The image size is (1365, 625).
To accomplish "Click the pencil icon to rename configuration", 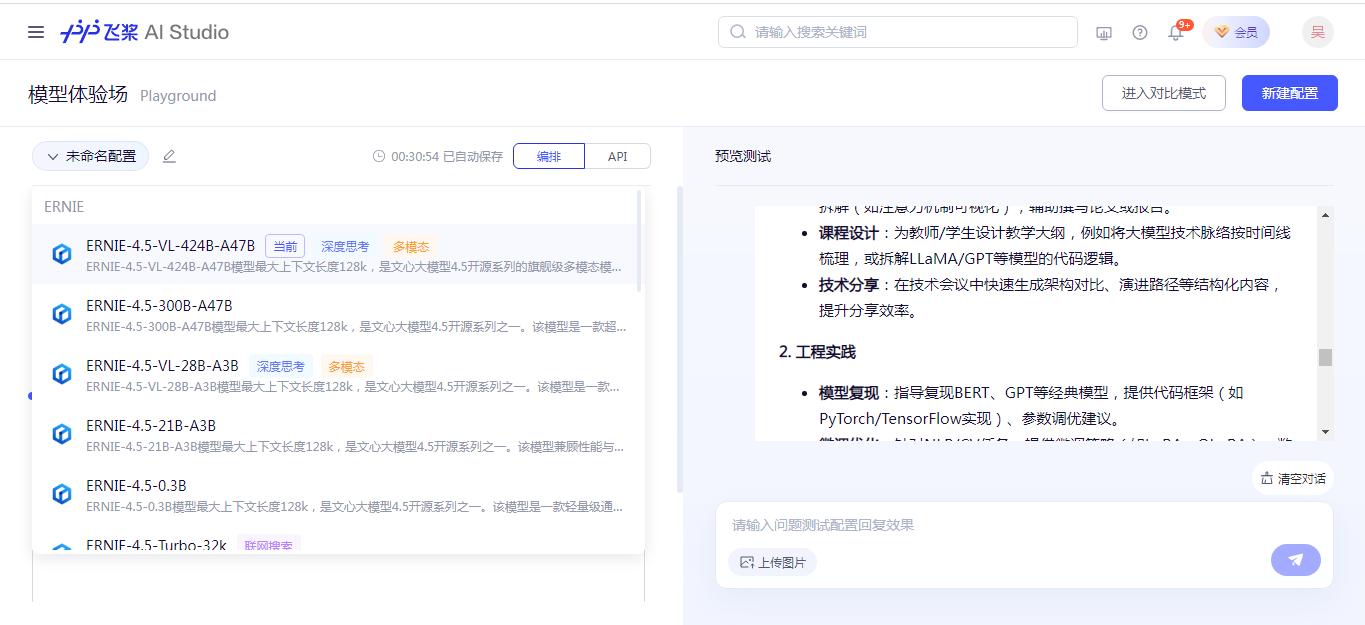I will 169,156.
